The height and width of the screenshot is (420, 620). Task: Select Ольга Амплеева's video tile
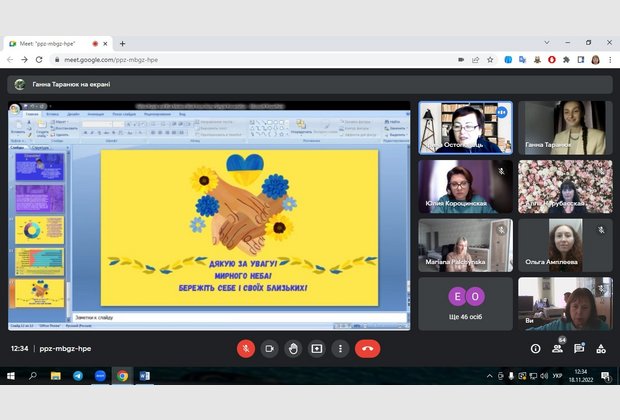pyautogui.click(x=564, y=245)
